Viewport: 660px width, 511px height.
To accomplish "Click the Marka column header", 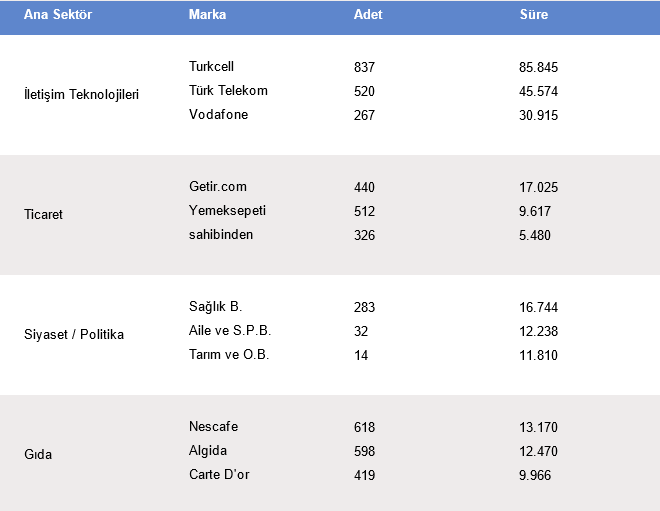I will (207, 15).
